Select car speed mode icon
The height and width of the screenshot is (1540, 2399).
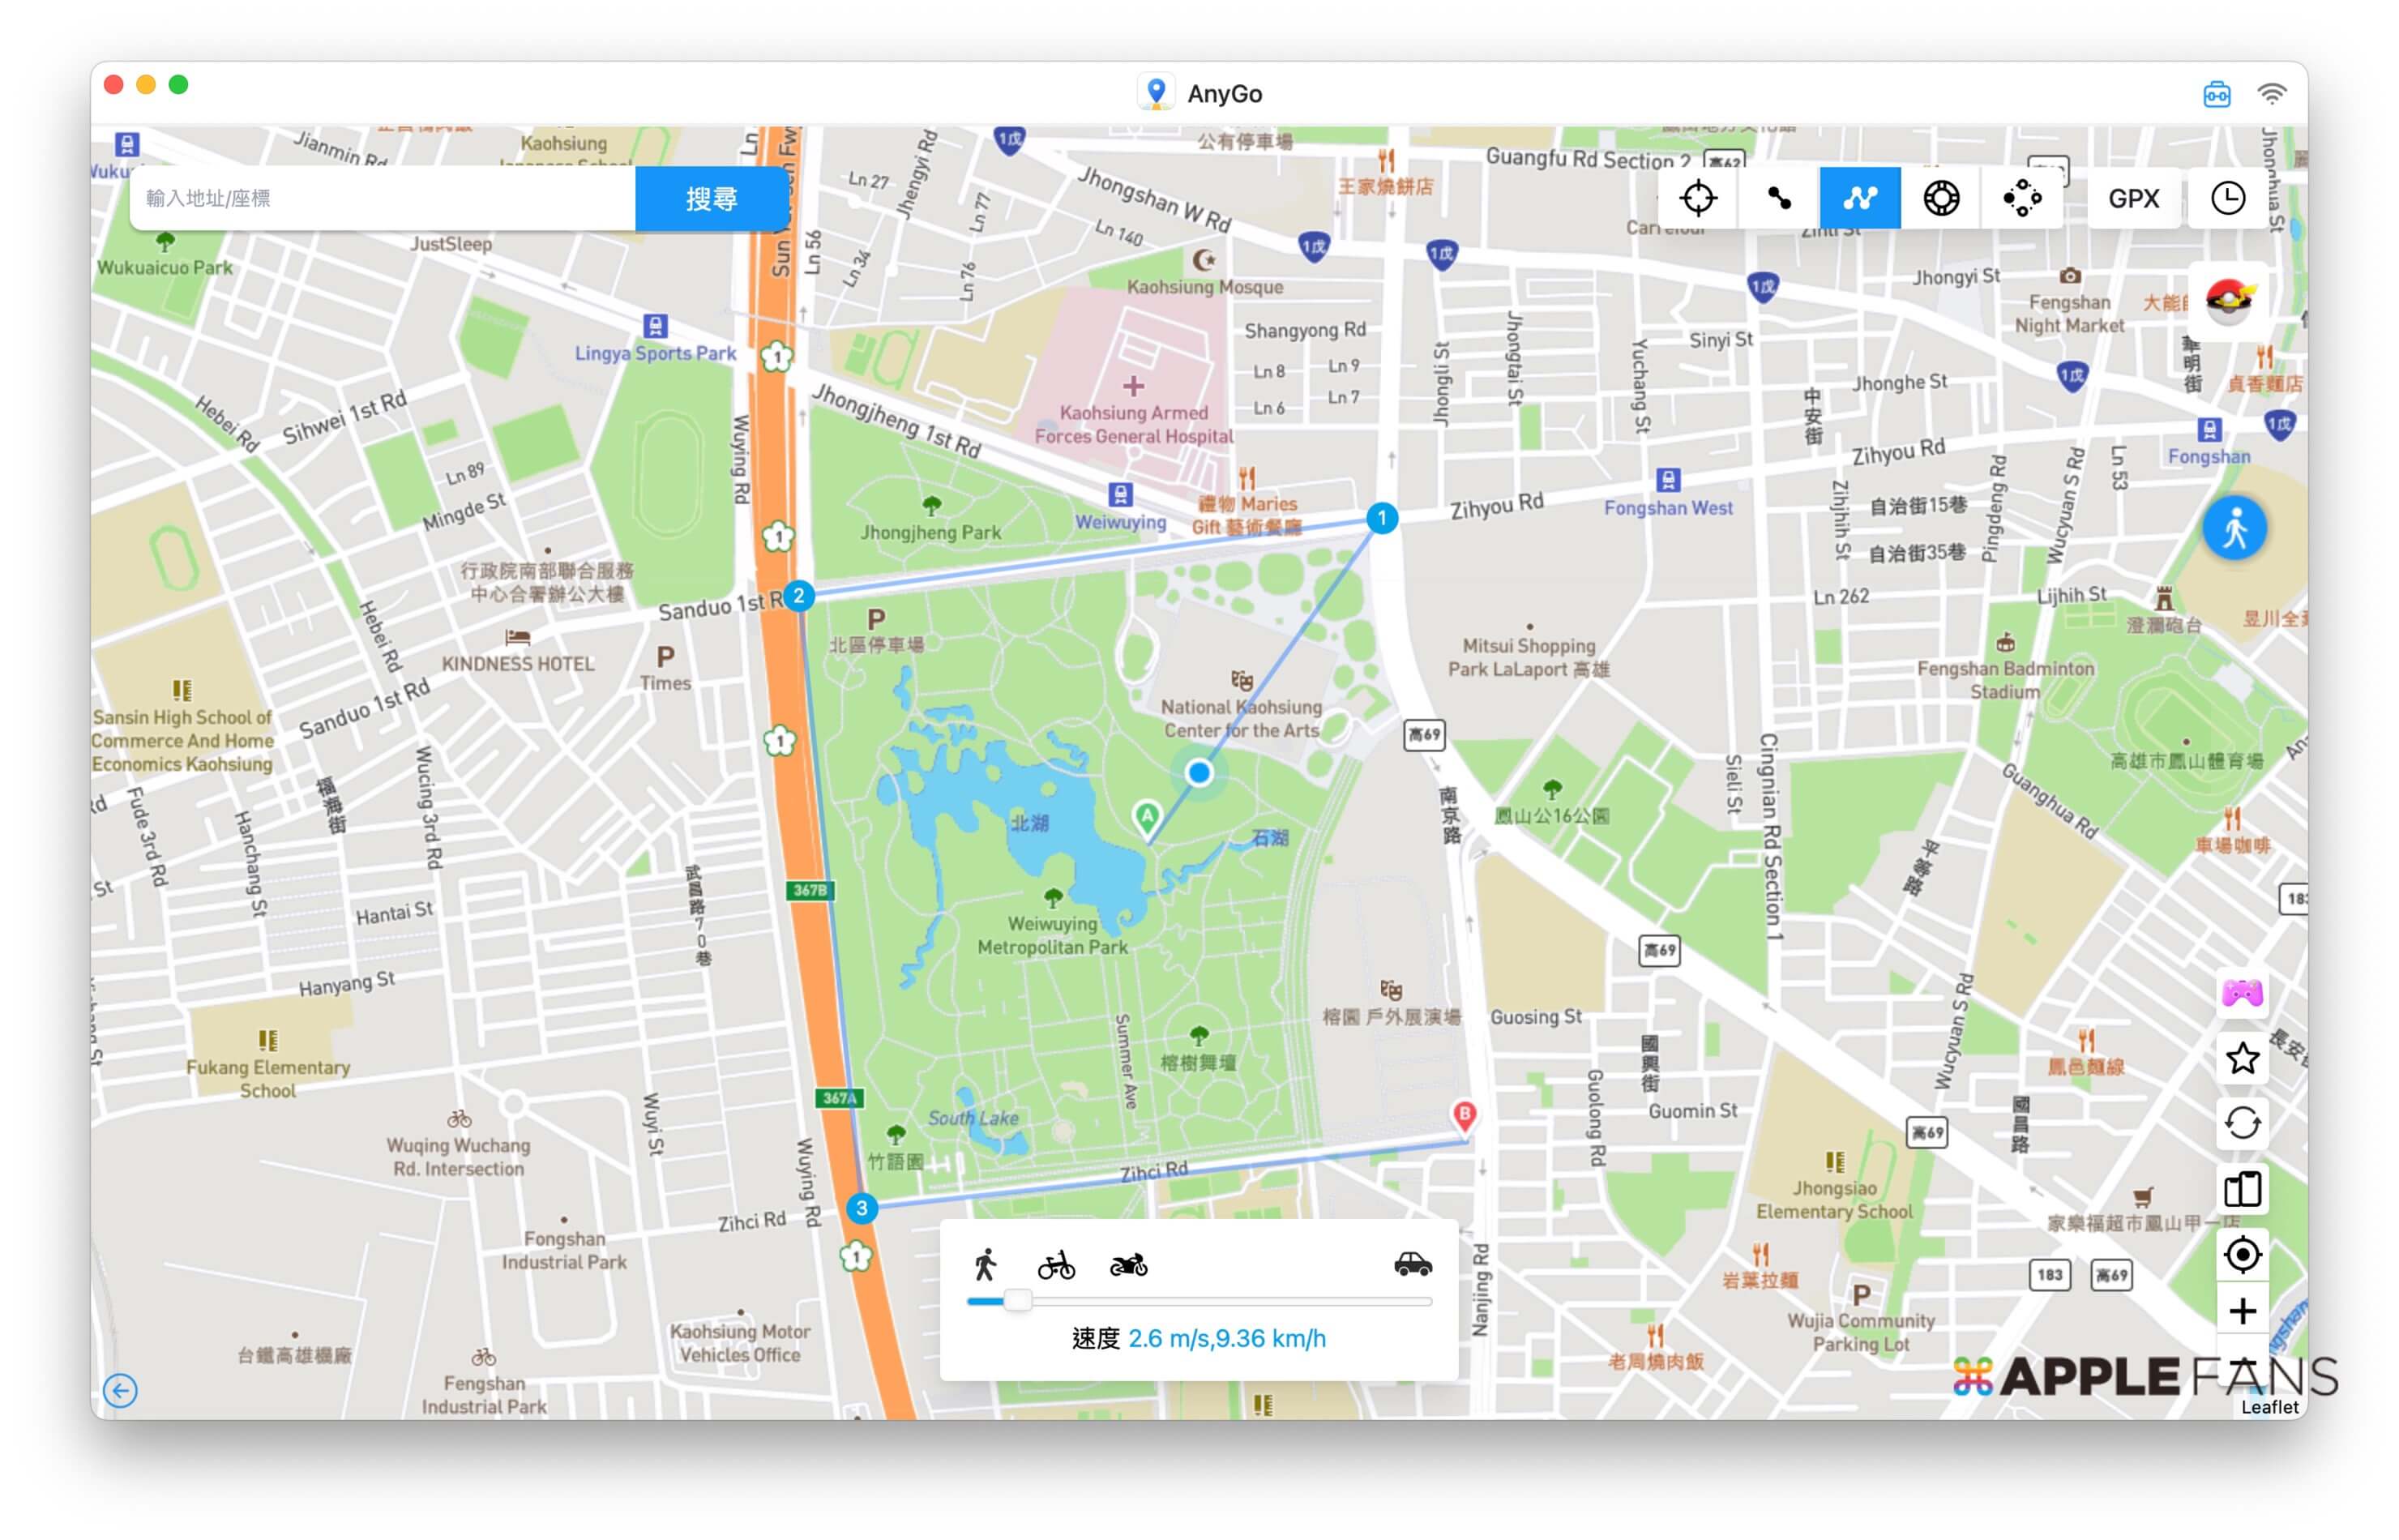click(1412, 1265)
